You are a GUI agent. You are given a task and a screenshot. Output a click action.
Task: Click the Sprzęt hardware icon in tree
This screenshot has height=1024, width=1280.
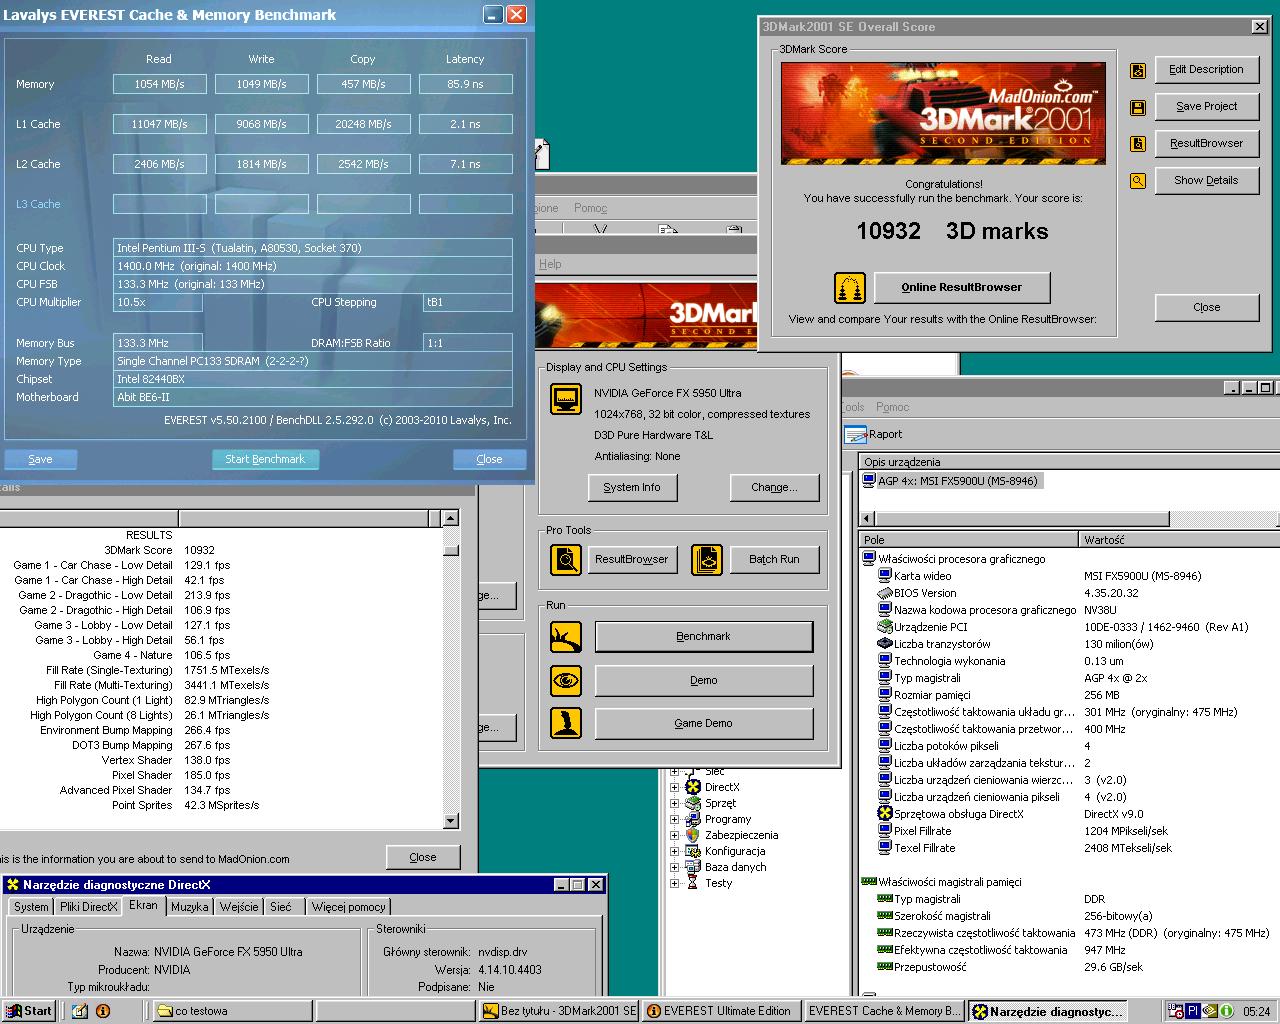pyautogui.click(x=693, y=803)
